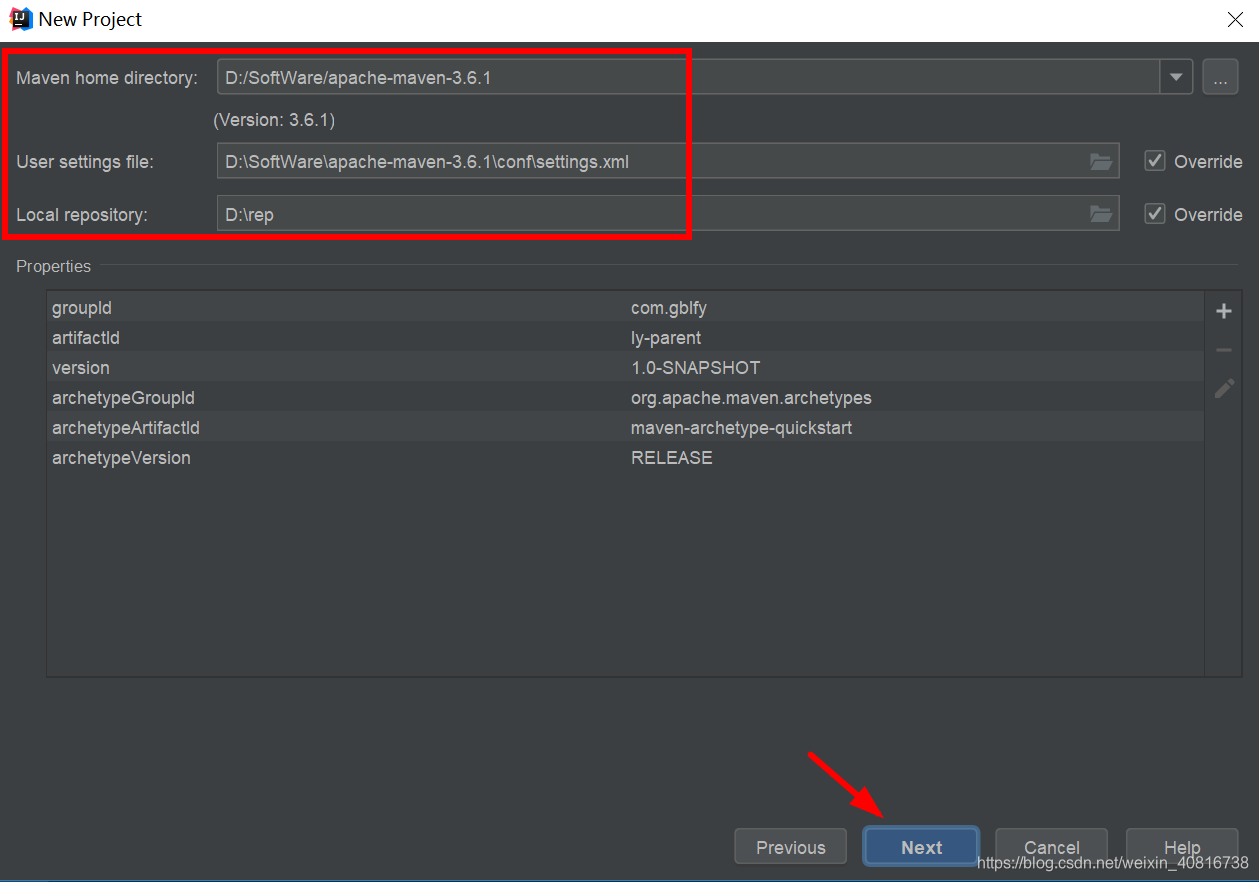
Task: Click the IntelliJ IDEA title bar icon
Action: pyautogui.click(x=21, y=19)
